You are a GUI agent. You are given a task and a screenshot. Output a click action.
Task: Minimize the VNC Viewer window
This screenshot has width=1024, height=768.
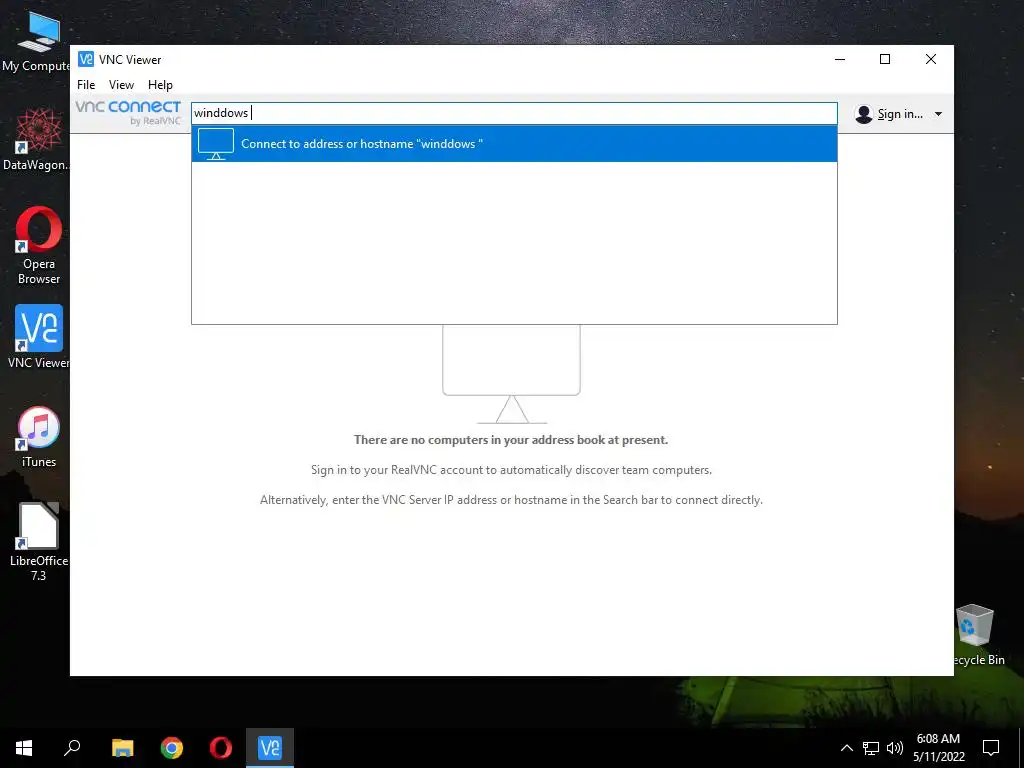click(840, 59)
